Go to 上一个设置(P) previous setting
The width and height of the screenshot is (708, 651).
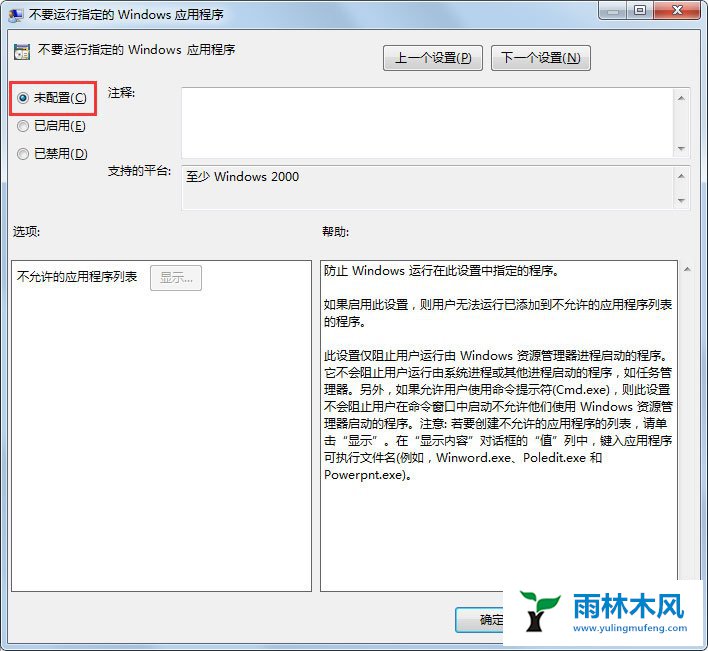(433, 58)
